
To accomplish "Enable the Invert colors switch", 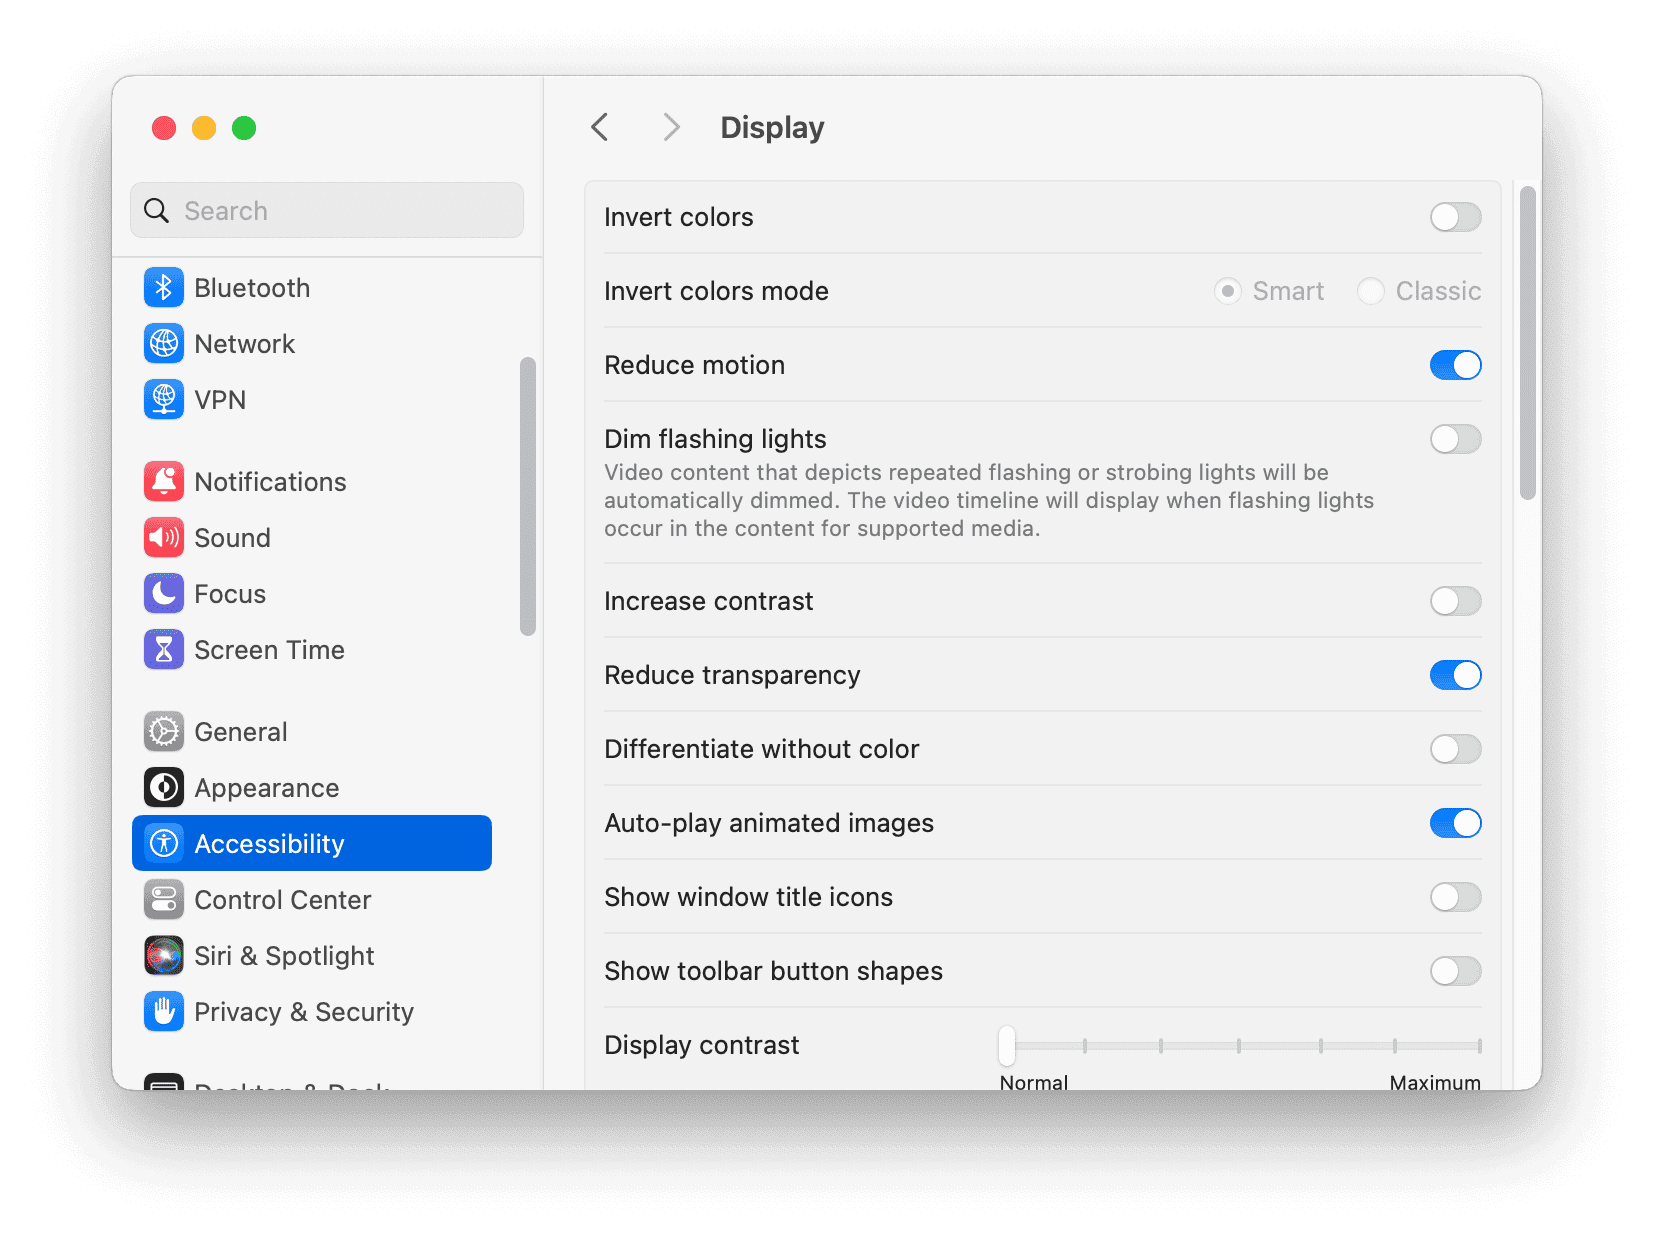I will tap(1455, 217).
